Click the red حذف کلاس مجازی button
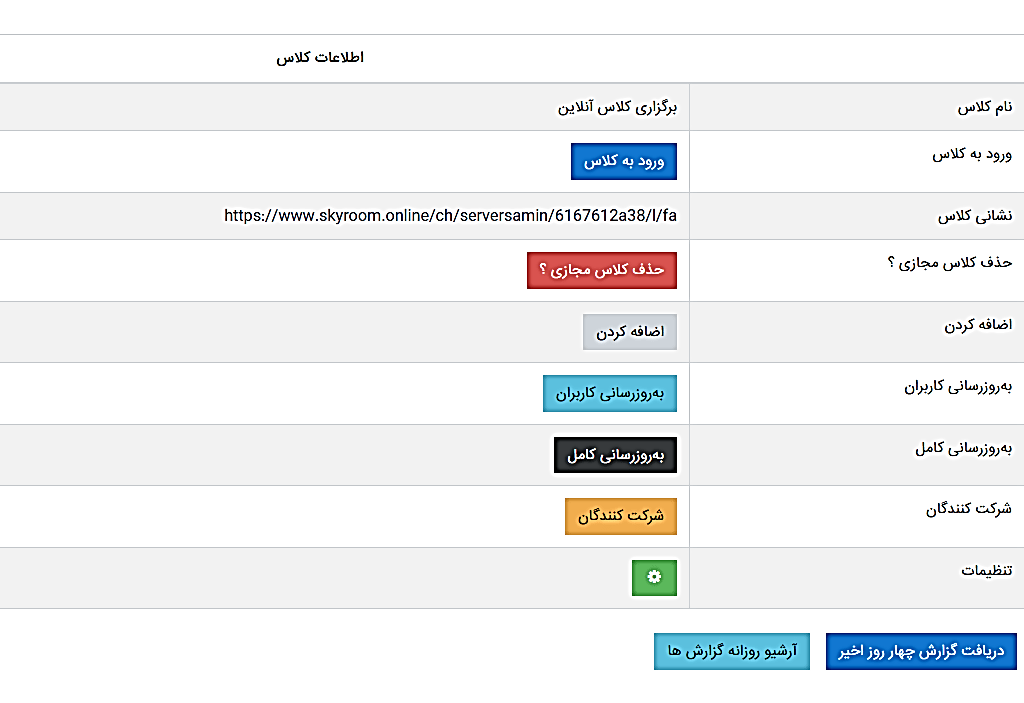Image resolution: width=1024 pixels, height=703 pixels. (602, 270)
